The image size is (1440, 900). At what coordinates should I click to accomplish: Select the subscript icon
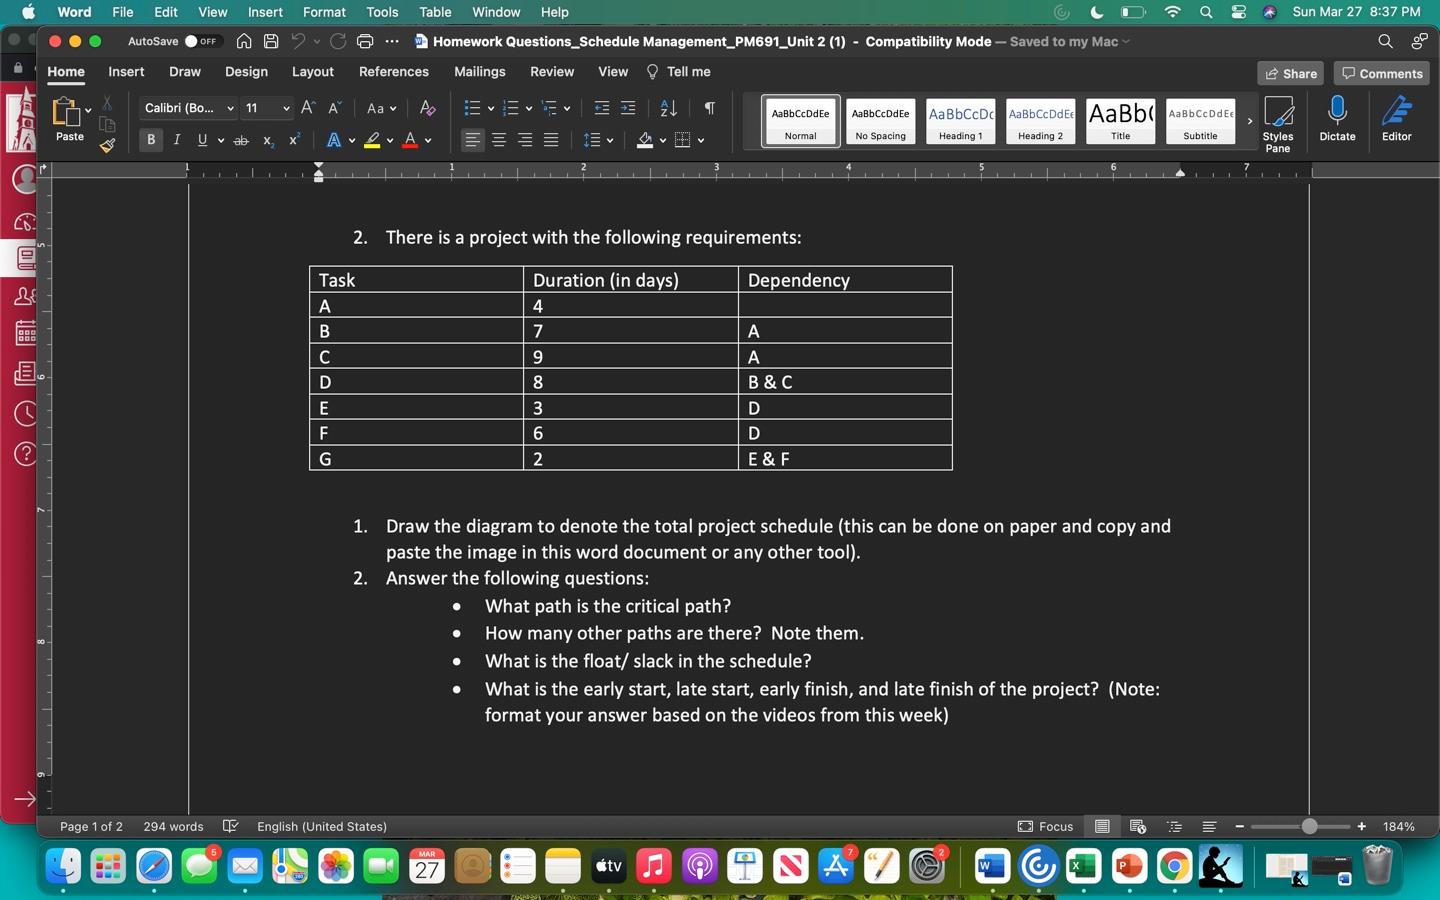pyautogui.click(x=266, y=141)
